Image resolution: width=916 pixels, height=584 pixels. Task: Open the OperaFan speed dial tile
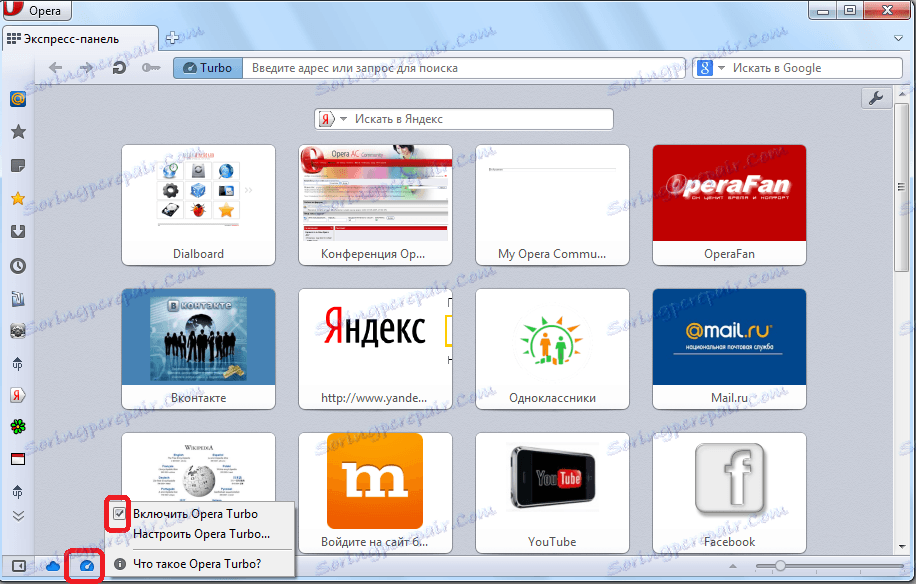click(730, 205)
